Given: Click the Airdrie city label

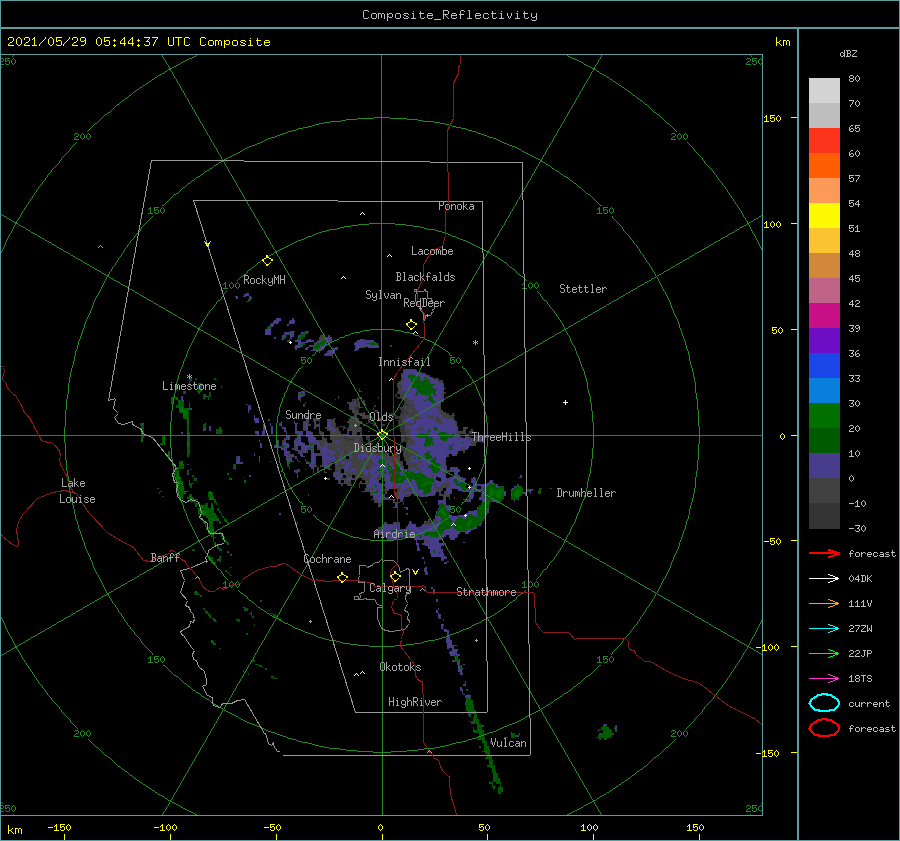Looking at the screenshot, I should coord(394,534).
